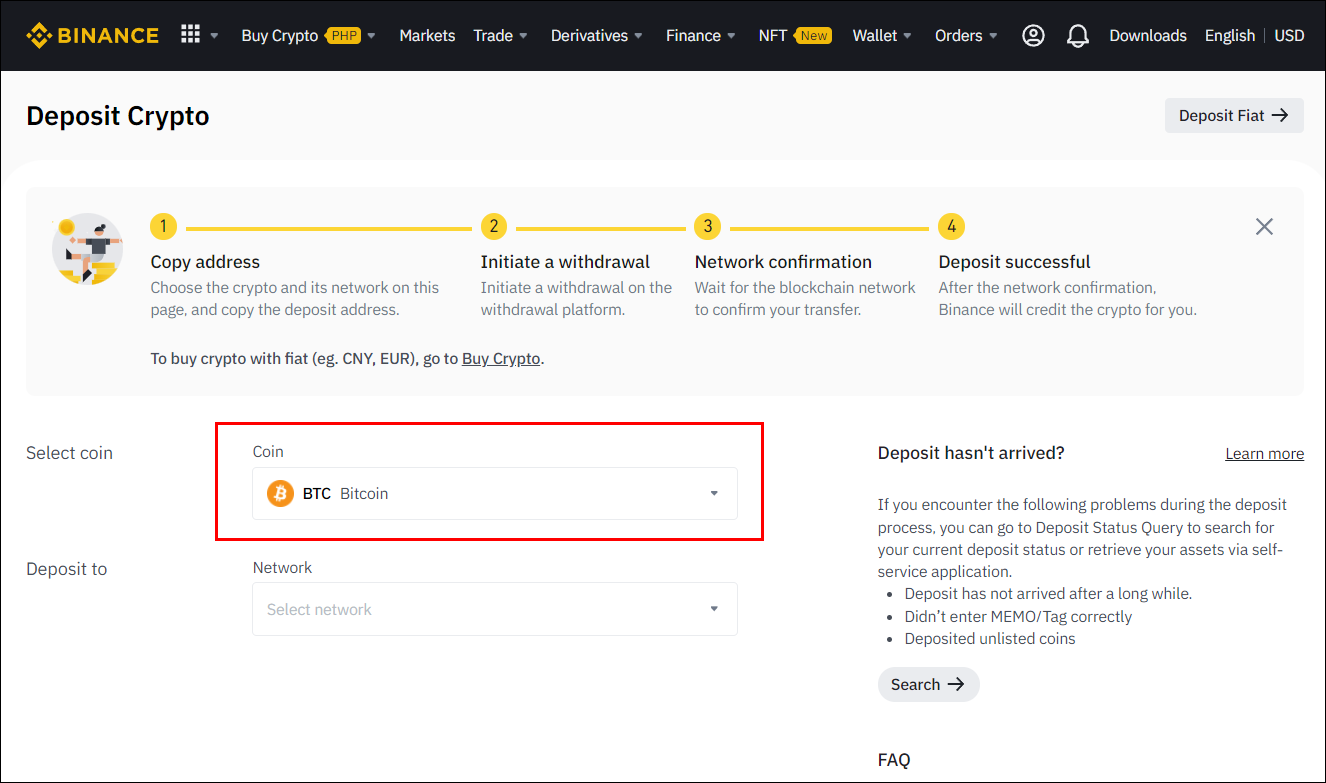Click the New badge beside NFT
This screenshot has width=1326, height=783.
pos(813,34)
